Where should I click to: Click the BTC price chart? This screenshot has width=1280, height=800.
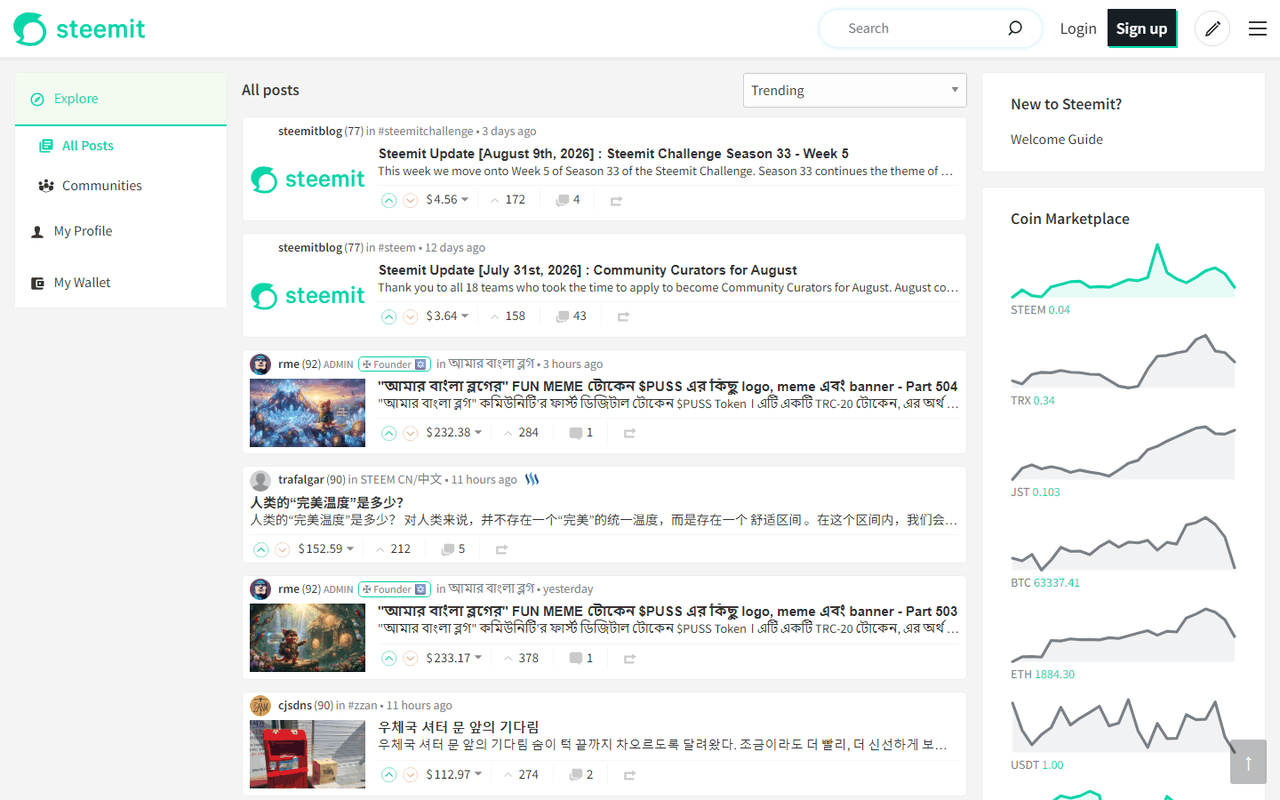point(1124,543)
